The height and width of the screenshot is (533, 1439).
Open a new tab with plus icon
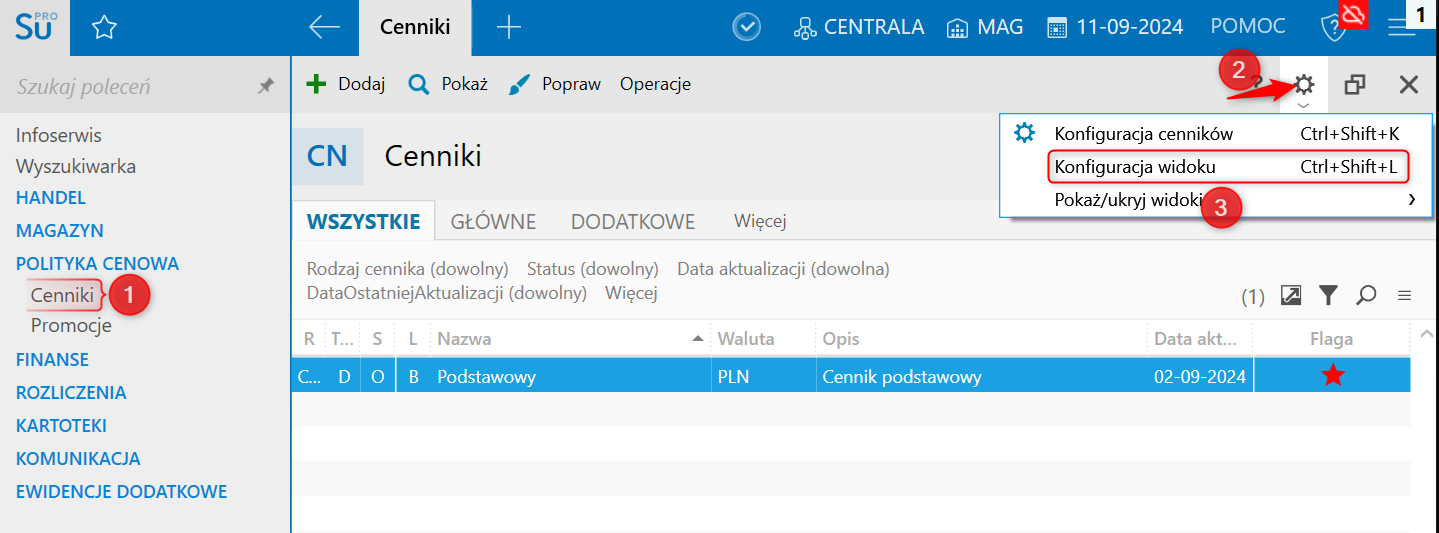coord(509,28)
